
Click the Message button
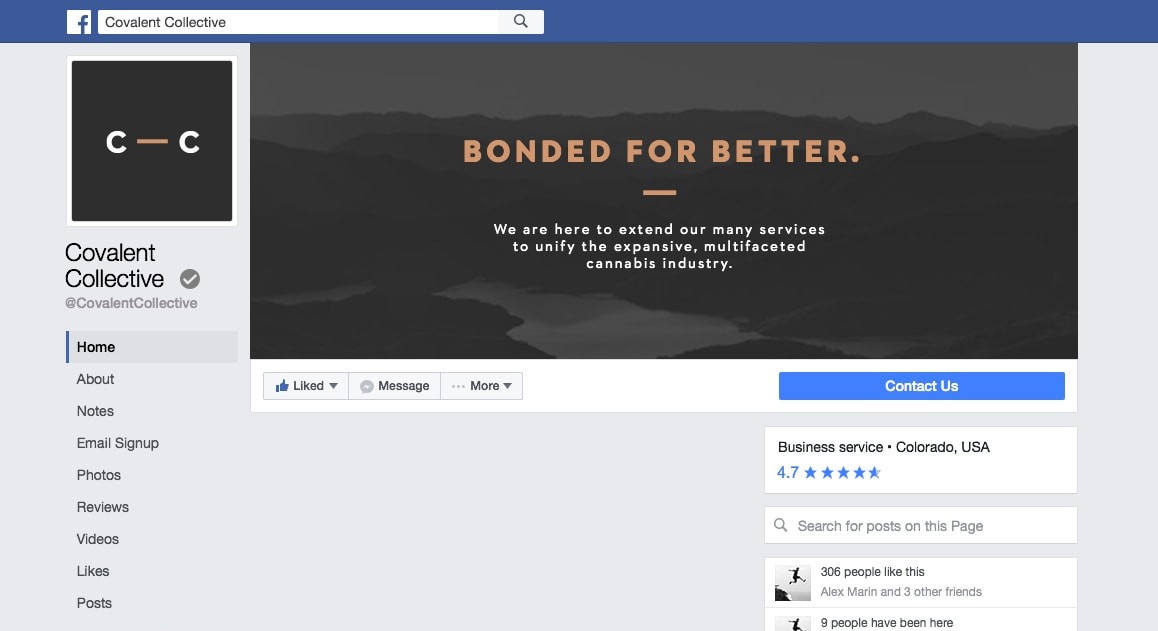tap(394, 386)
